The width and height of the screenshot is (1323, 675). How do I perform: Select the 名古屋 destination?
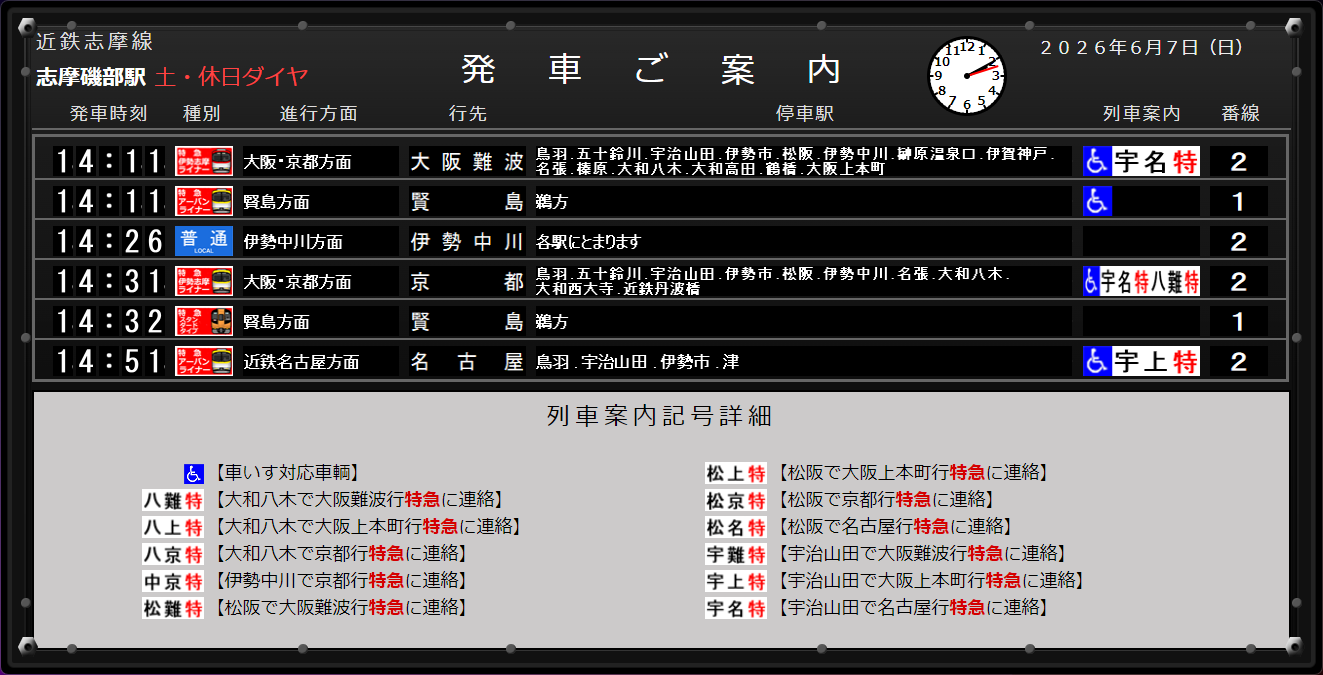[x=467, y=362]
